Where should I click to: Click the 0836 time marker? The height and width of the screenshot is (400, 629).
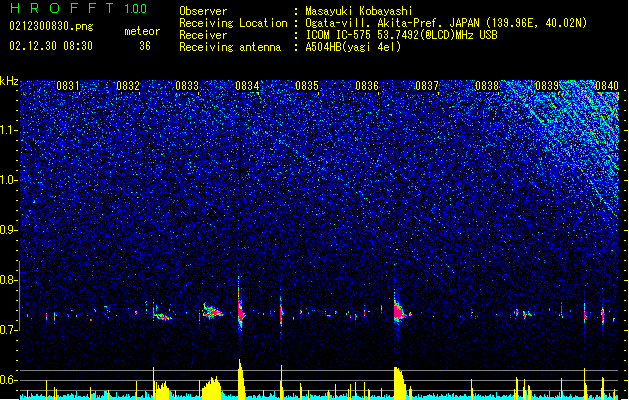(x=367, y=86)
